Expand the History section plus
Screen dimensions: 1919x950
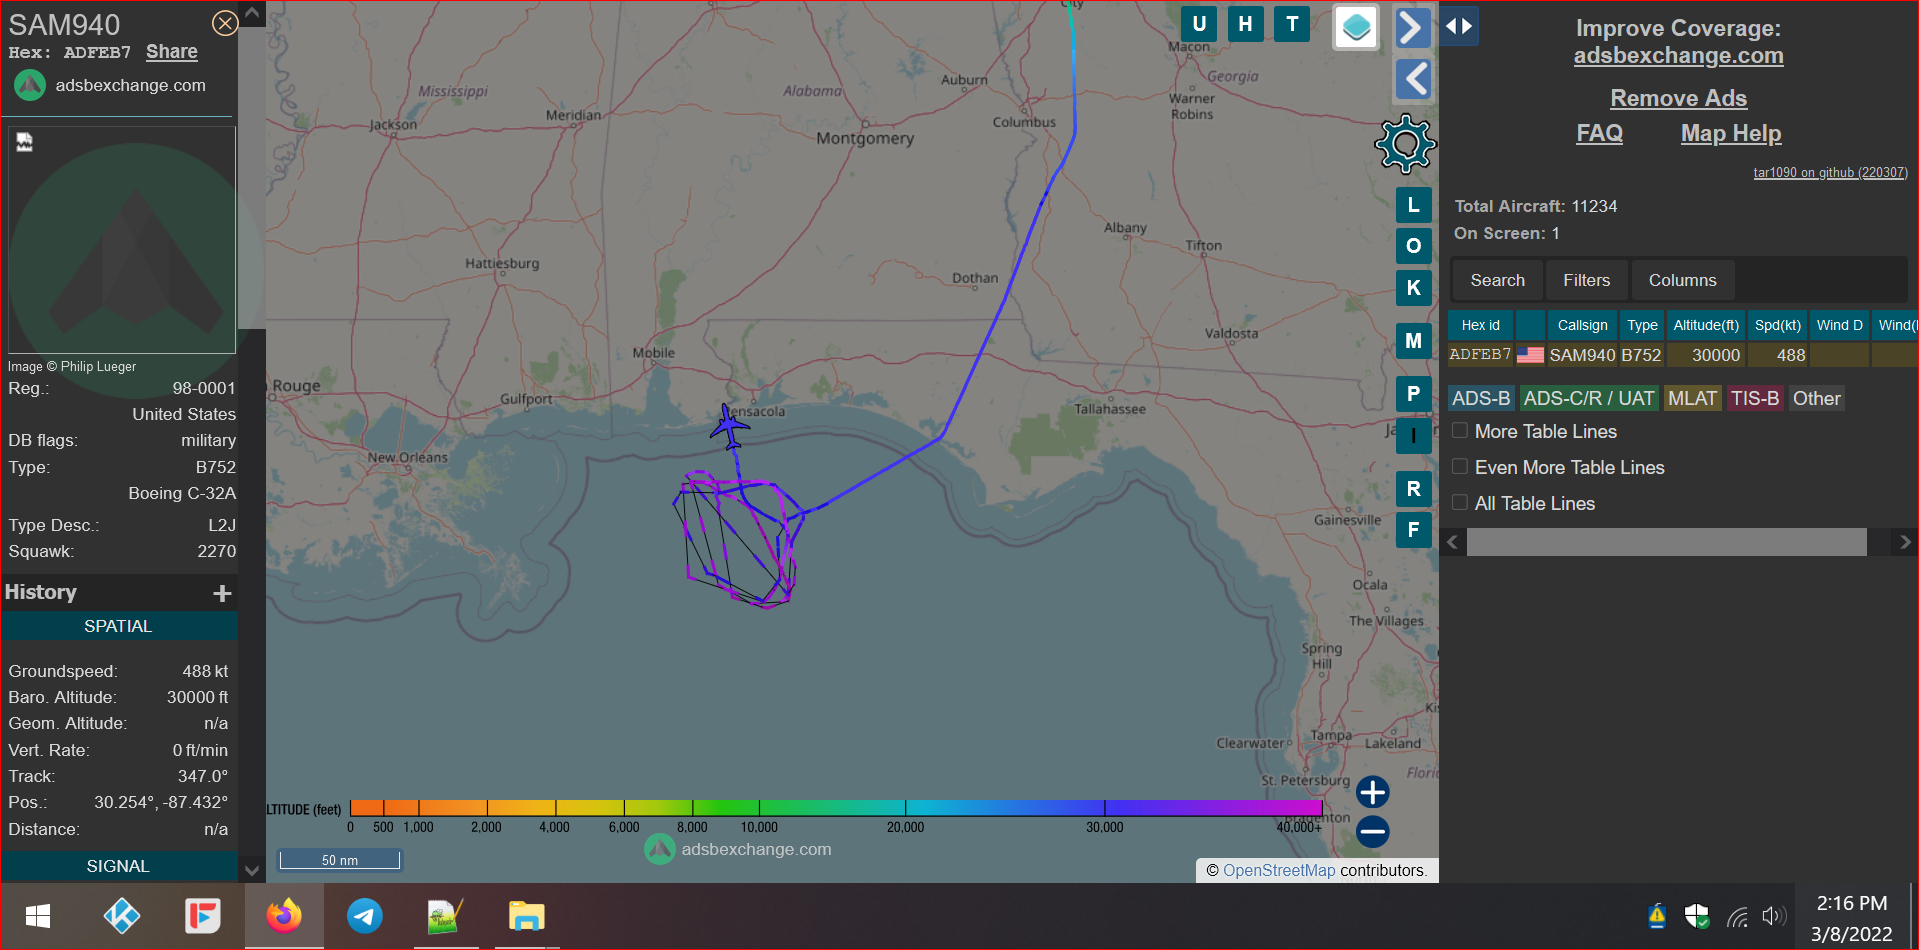tap(222, 593)
